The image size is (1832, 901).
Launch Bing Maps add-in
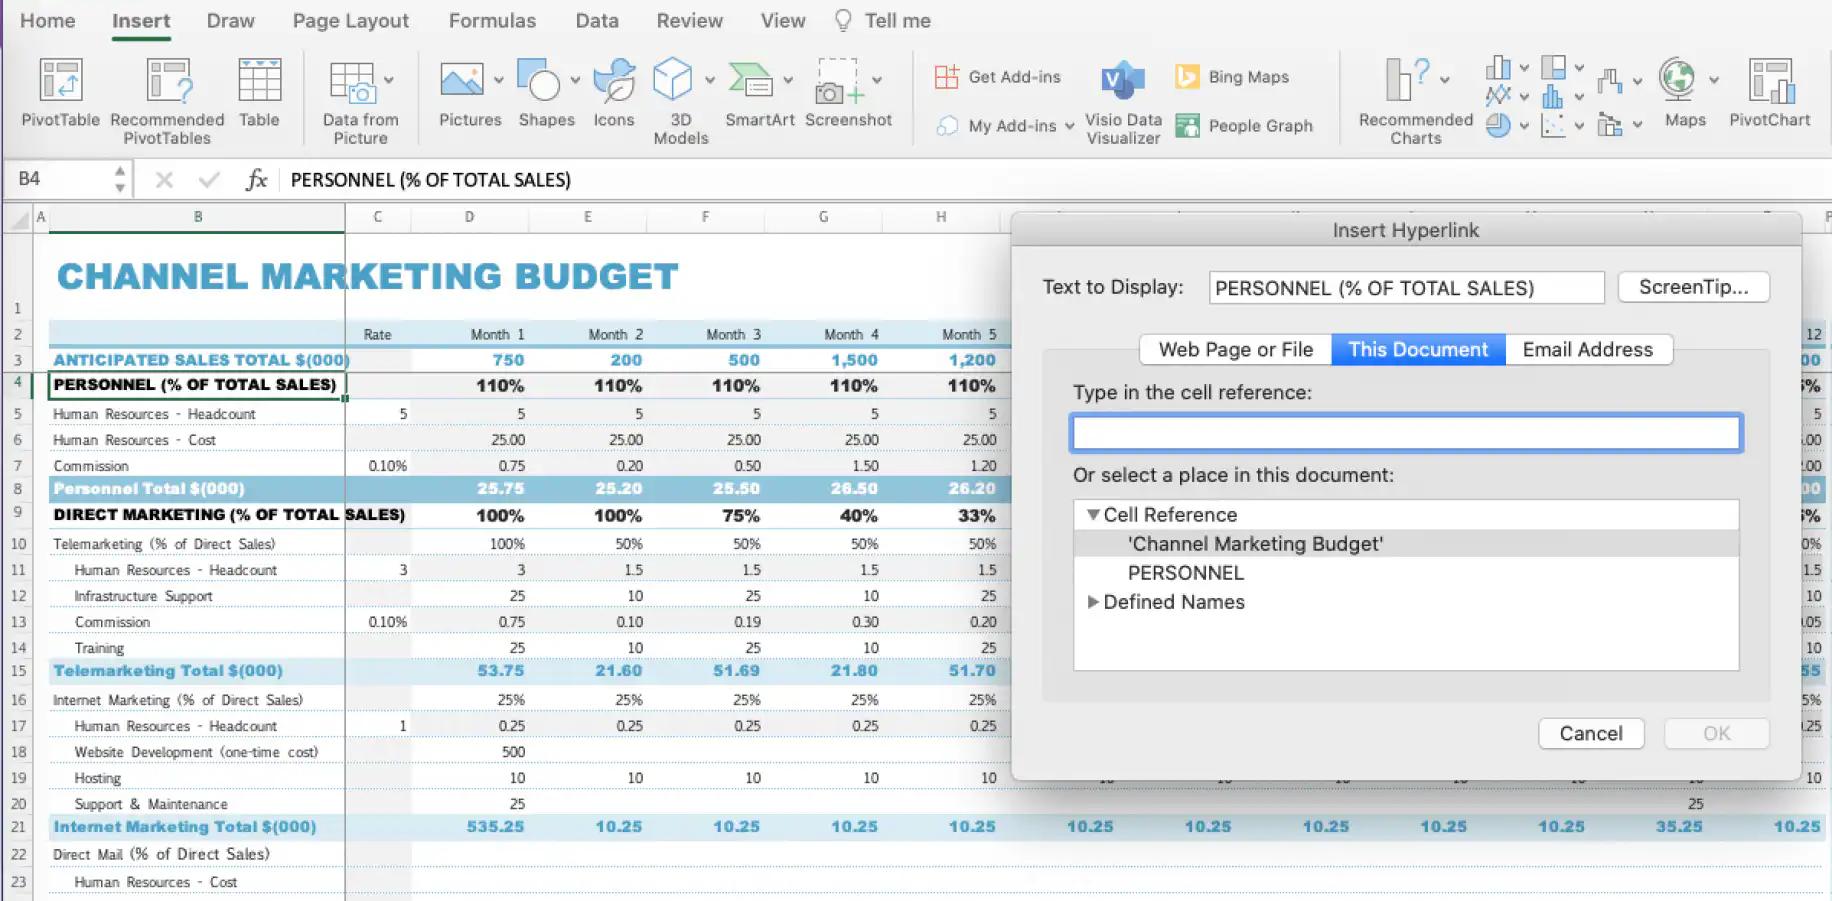click(1232, 77)
